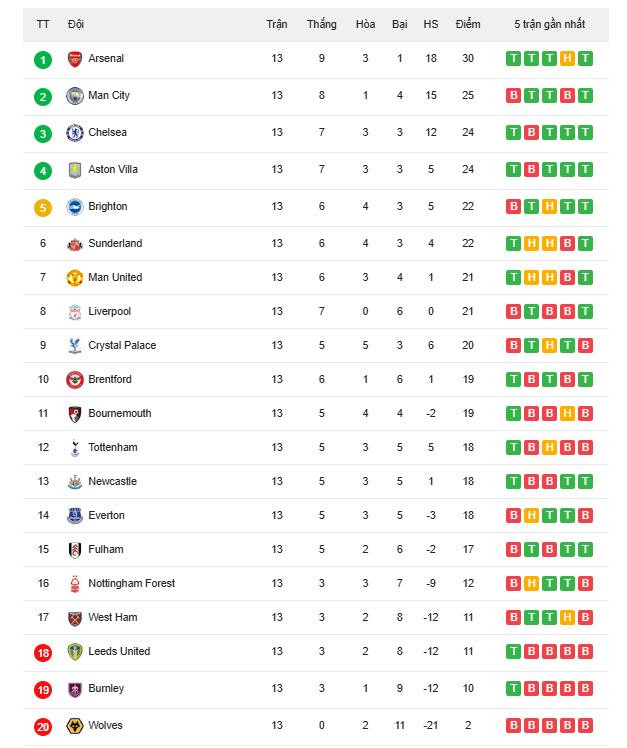The height and width of the screenshot is (748, 627).
Task: Open the Sunderland team name link
Action: tap(115, 243)
